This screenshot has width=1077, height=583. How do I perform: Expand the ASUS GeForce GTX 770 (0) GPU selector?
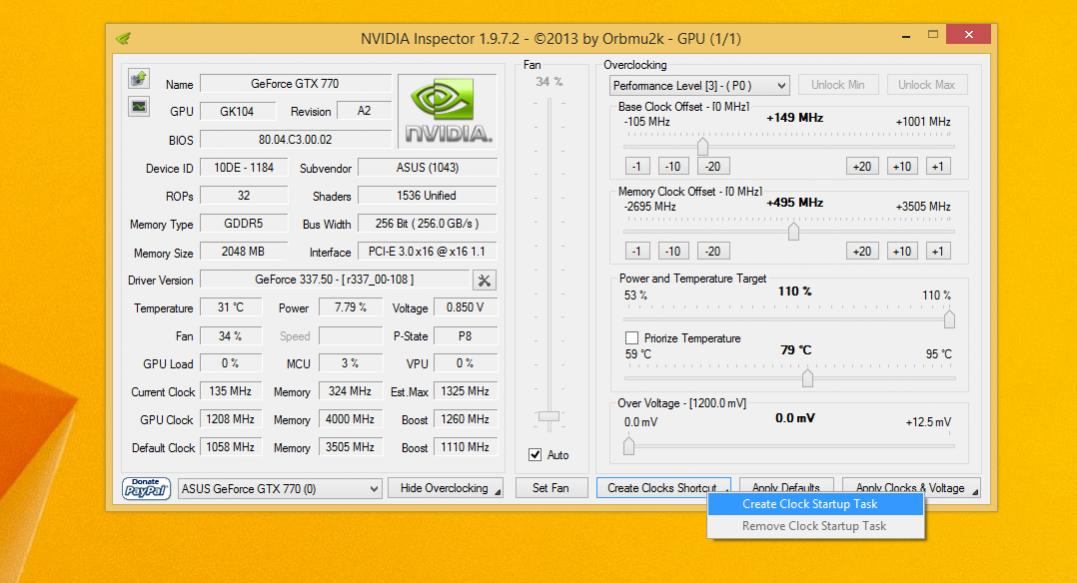coord(280,489)
